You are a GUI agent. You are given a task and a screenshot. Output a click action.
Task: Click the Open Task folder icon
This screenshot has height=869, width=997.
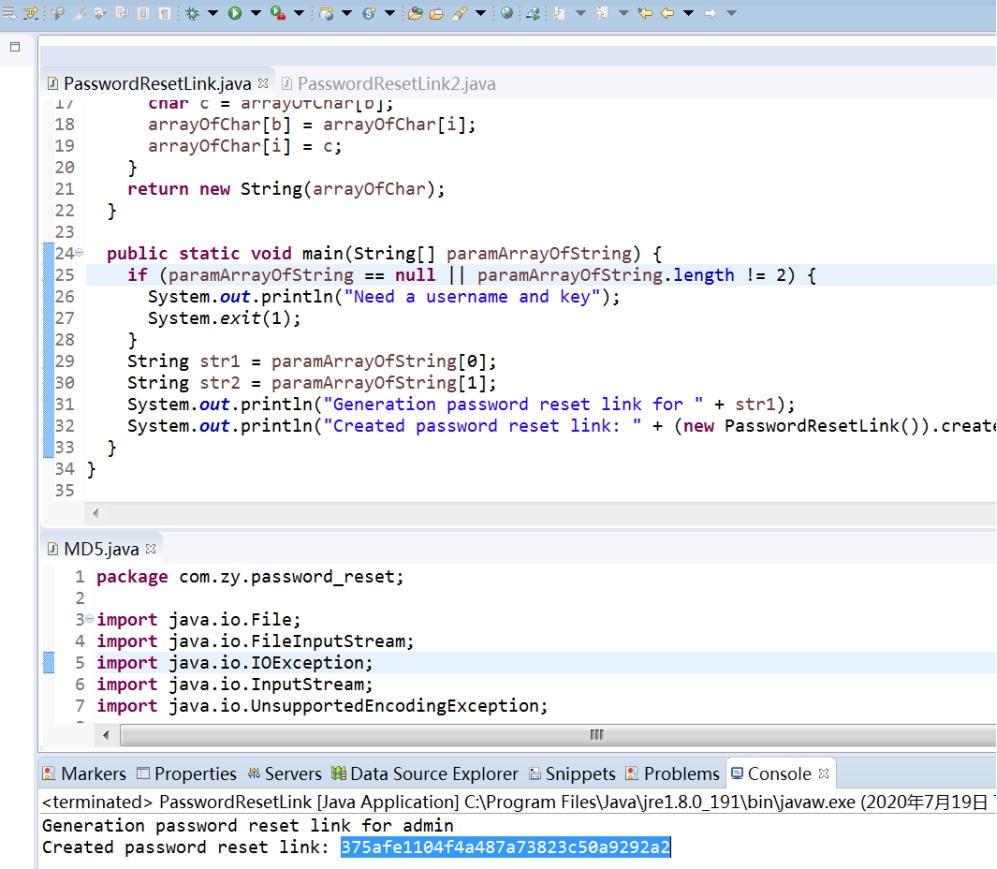(437, 13)
